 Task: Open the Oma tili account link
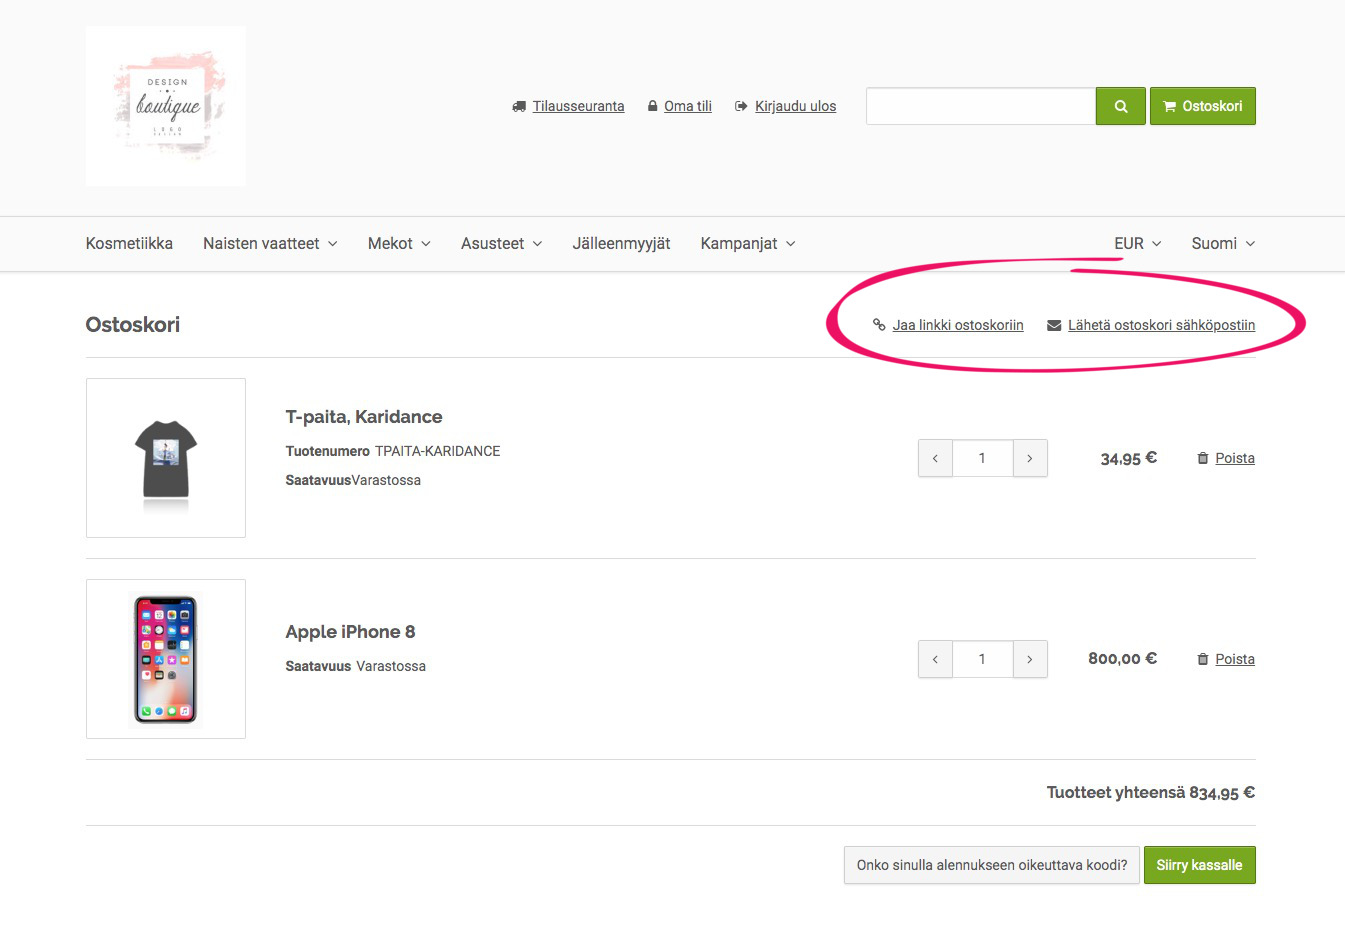click(688, 106)
